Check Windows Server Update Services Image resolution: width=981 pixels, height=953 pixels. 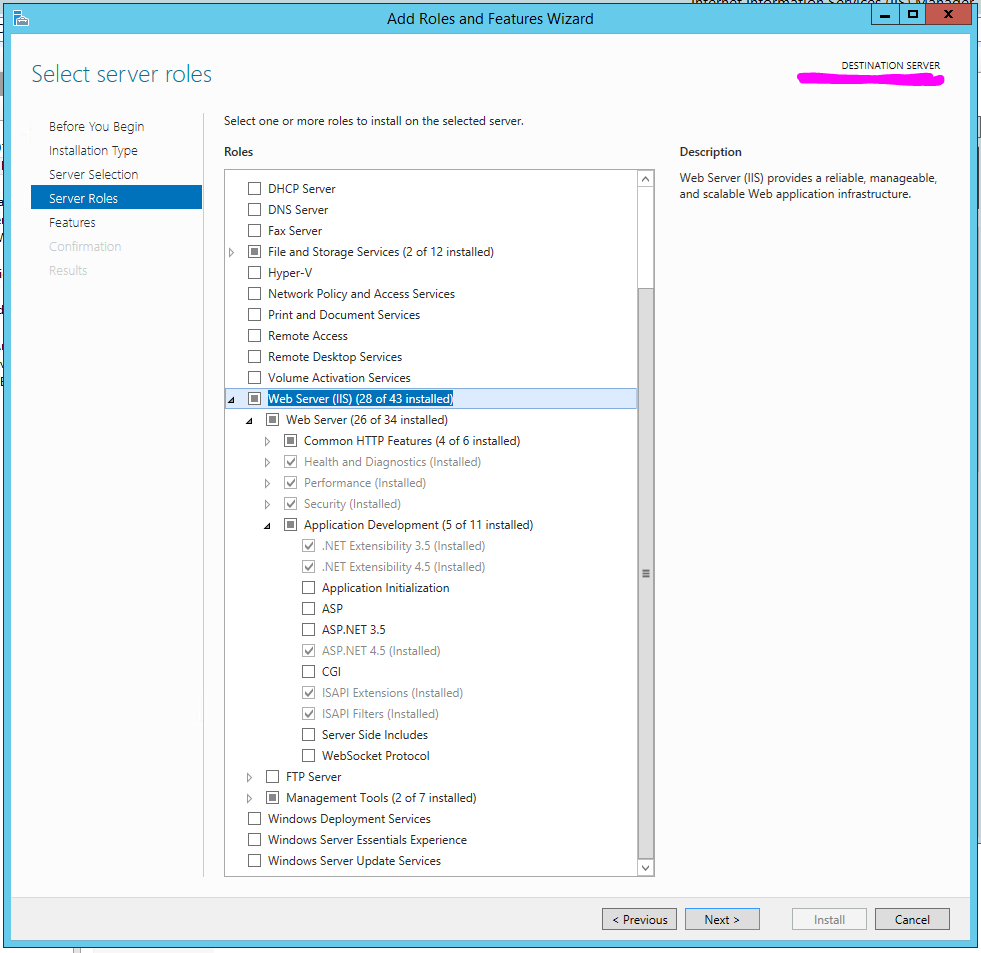255,860
